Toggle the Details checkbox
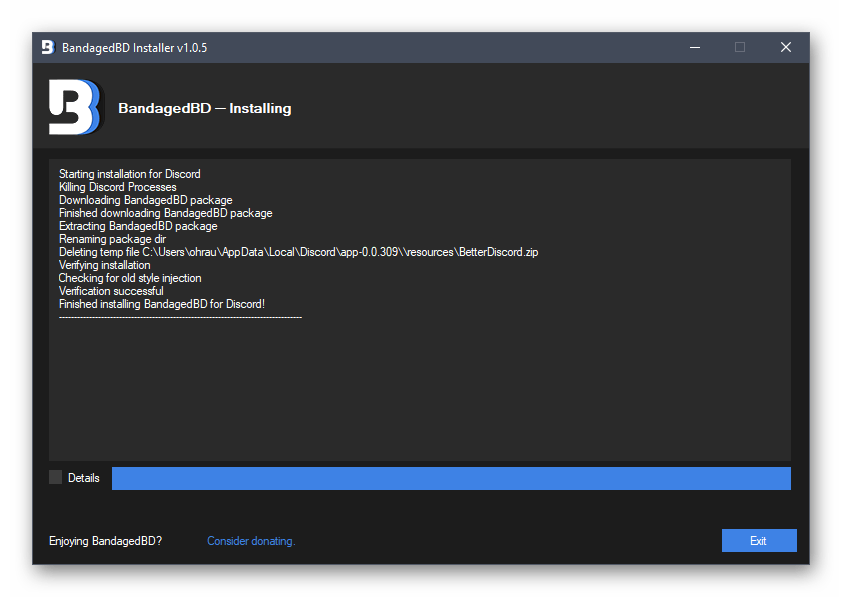 (56, 478)
